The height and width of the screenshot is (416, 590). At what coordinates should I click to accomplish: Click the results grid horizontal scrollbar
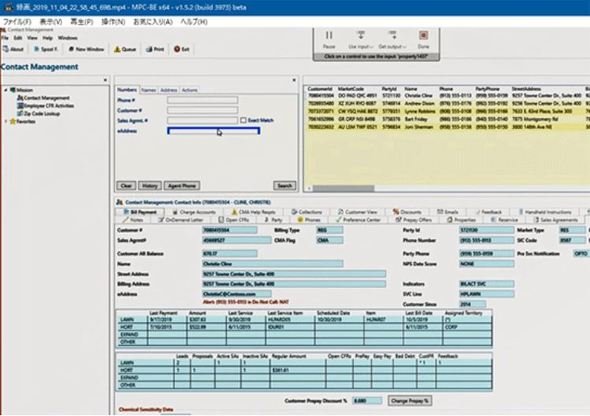pyautogui.click(x=344, y=188)
